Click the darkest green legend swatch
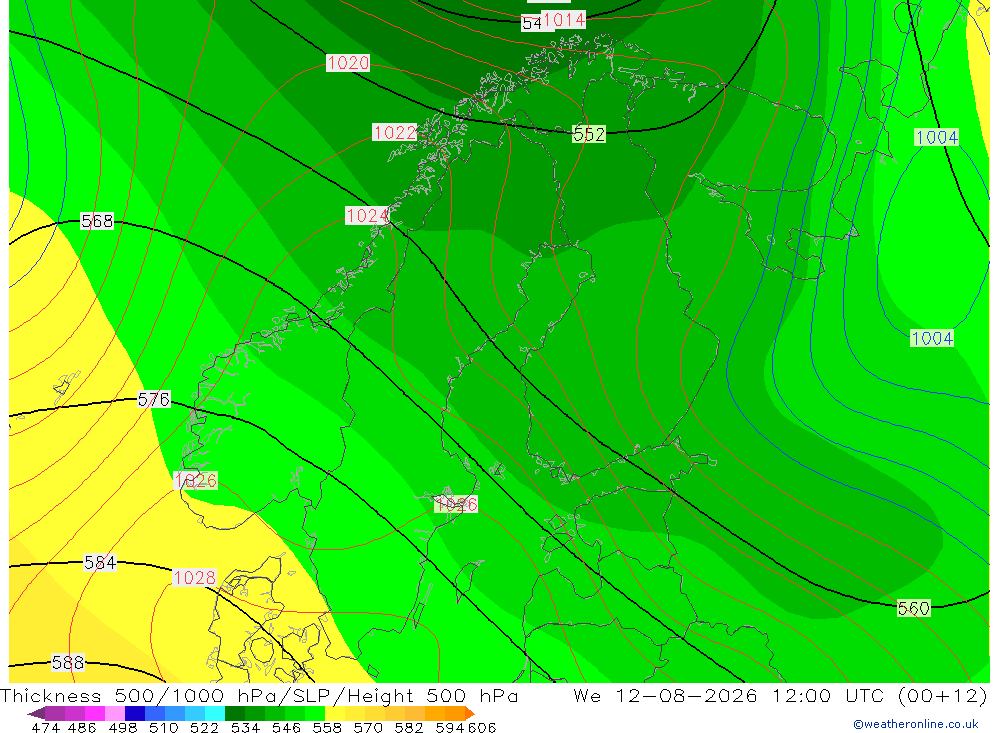Image resolution: width=1000 pixels, height=733 pixels. [x=235, y=713]
